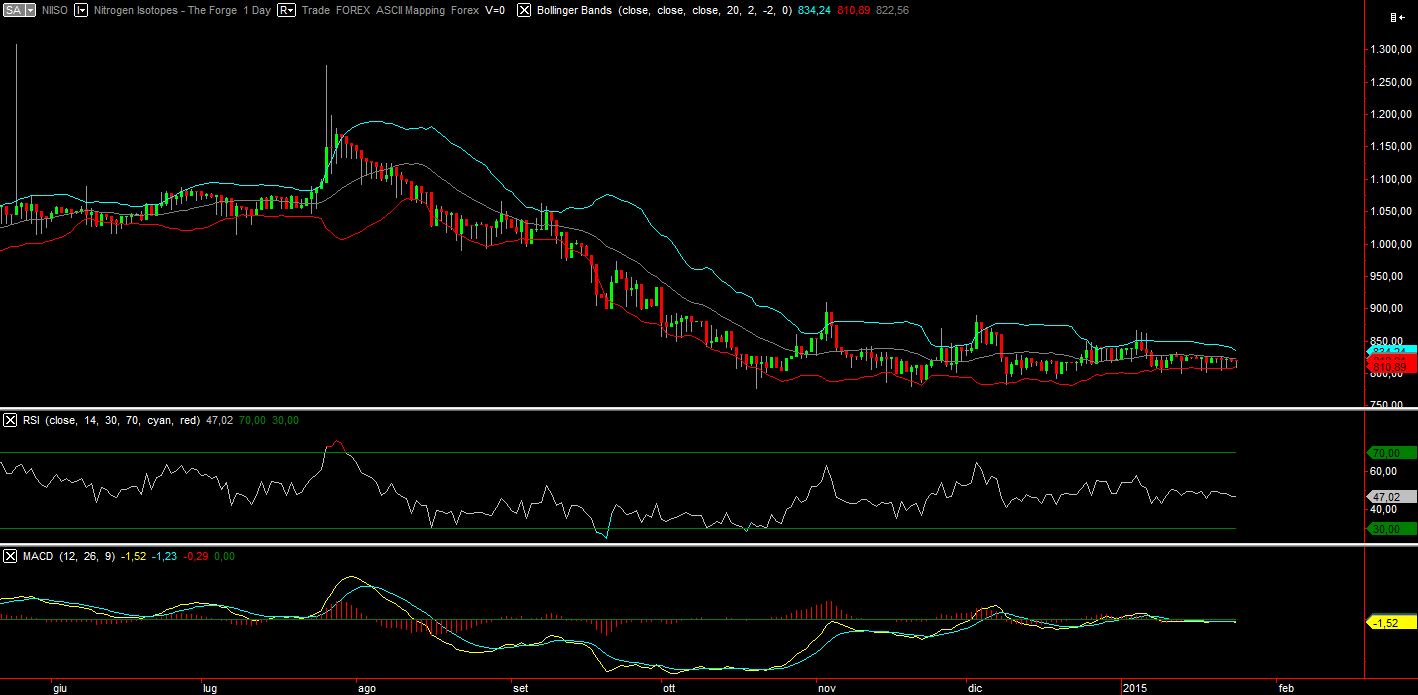Click the green 70,00 RSI axis label

(1390, 452)
